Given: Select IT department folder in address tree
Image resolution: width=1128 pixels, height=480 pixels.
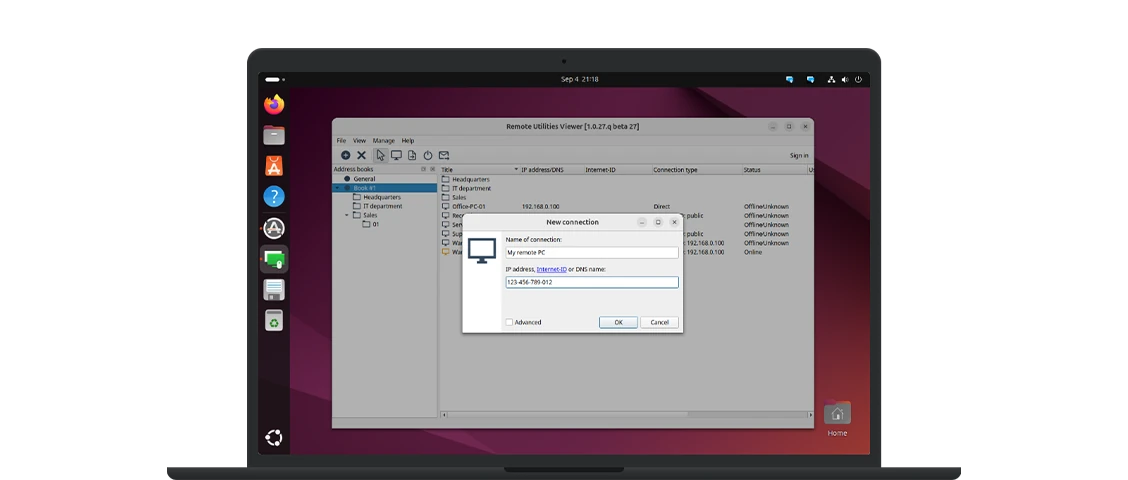Looking at the screenshot, I should [x=382, y=206].
